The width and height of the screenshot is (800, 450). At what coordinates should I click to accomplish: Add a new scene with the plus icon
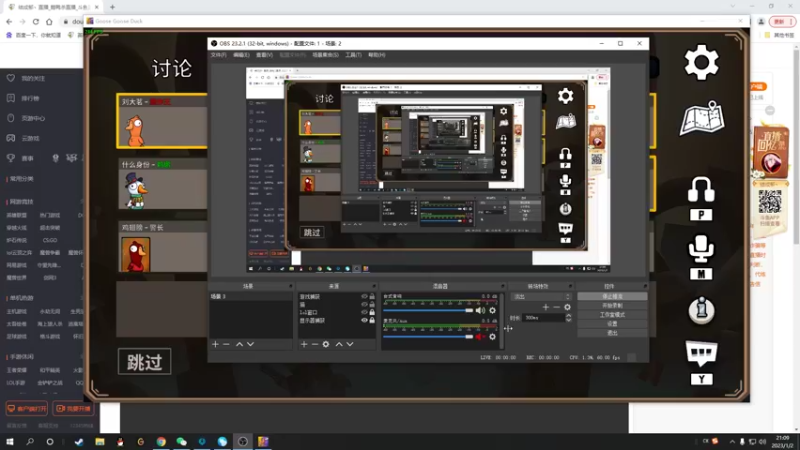[x=215, y=344]
